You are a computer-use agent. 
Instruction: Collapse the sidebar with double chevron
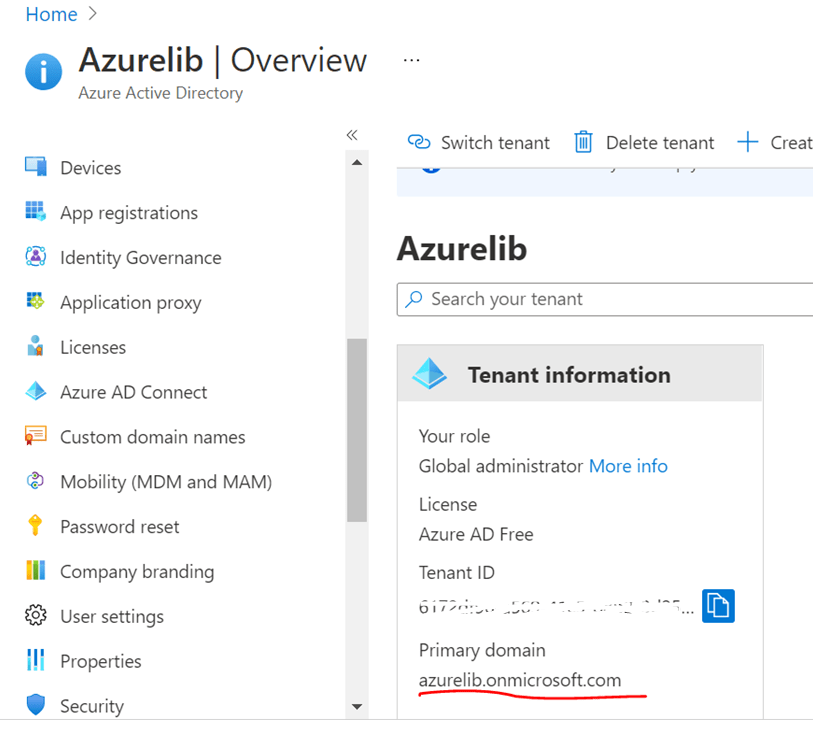[x=352, y=135]
